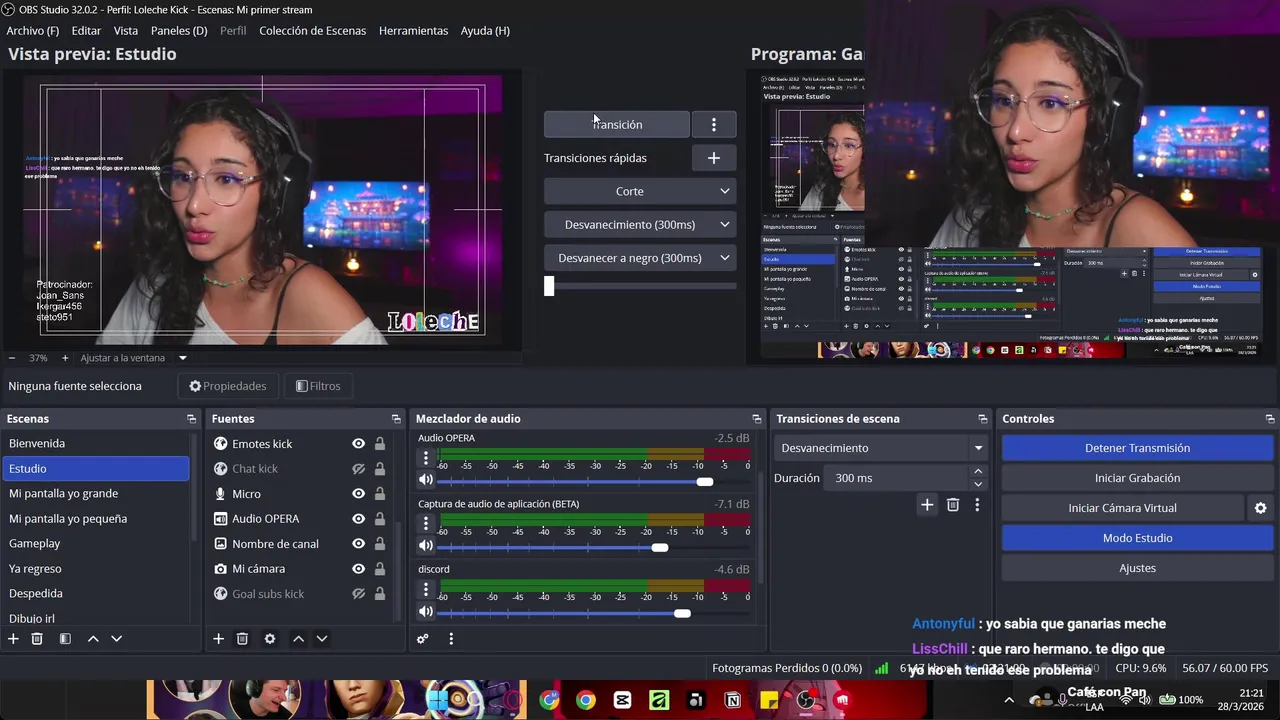
Task: Open Ajustes settings button
Action: (1137, 568)
